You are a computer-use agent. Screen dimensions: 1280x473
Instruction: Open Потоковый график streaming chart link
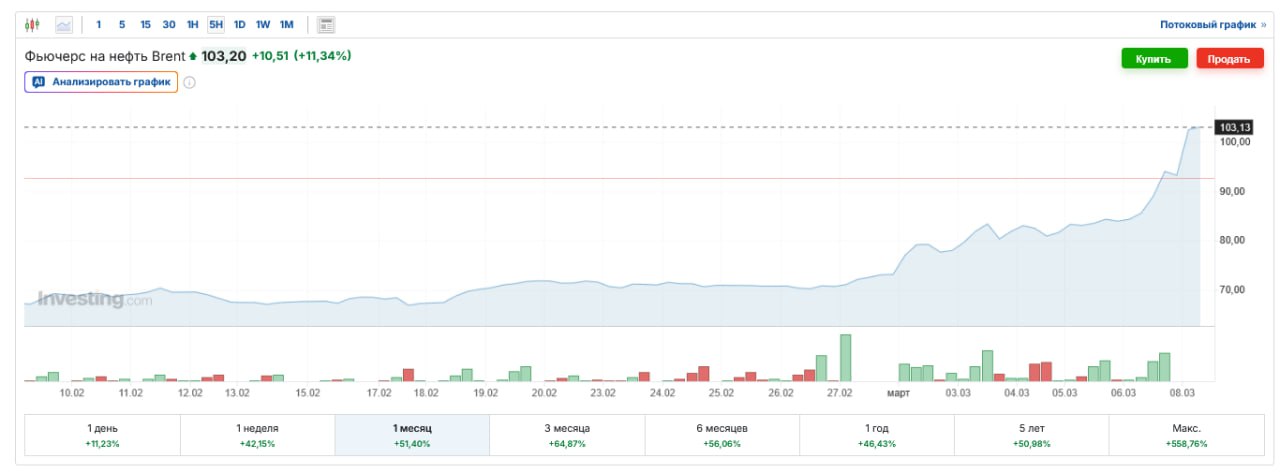point(1212,24)
